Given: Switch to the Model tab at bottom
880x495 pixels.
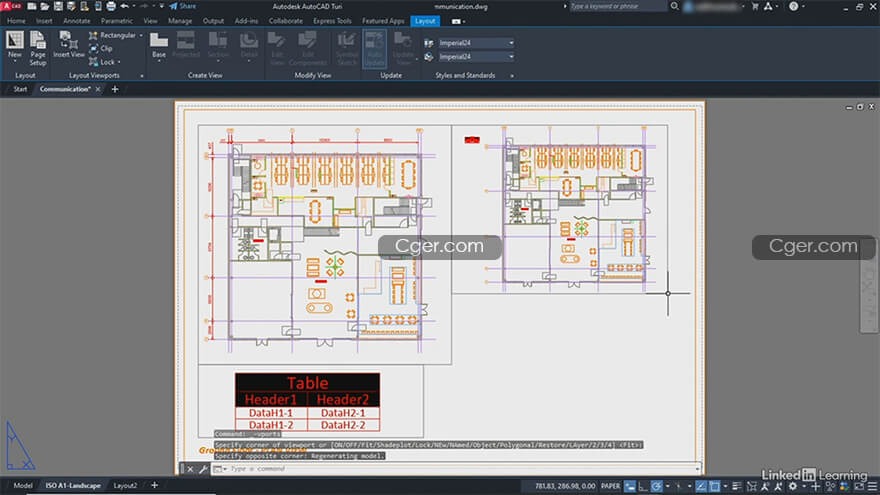Looking at the screenshot, I should coord(23,485).
